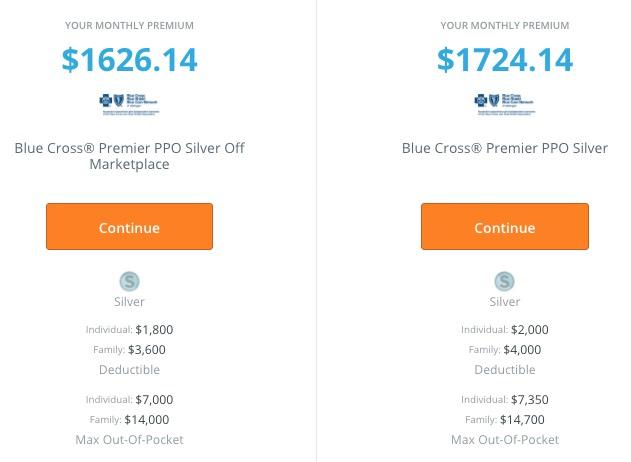Click the $4,000 family deductible value
Viewport: 631px width, 462px height.
click(522, 350)
